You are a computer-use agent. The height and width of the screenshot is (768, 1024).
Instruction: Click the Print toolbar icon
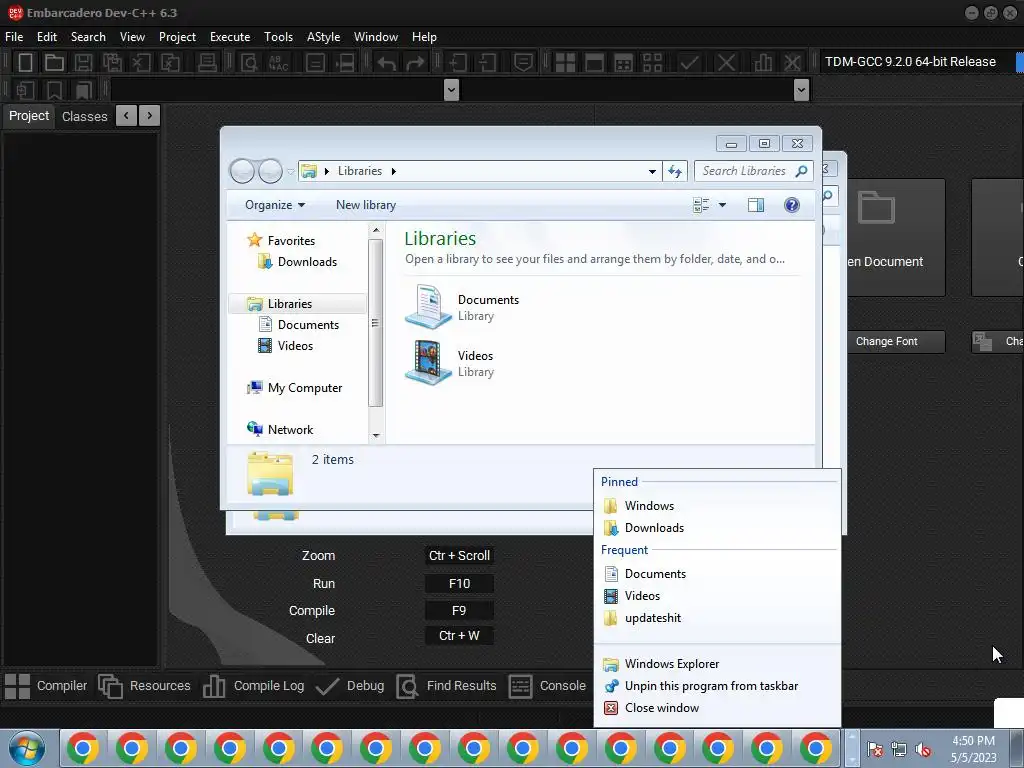coord(207,63)
